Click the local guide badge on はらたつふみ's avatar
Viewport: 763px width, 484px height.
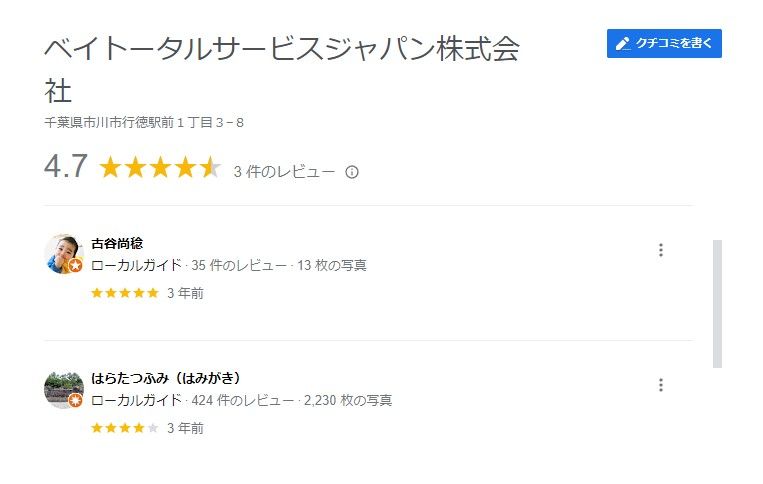tap(75, 401)
